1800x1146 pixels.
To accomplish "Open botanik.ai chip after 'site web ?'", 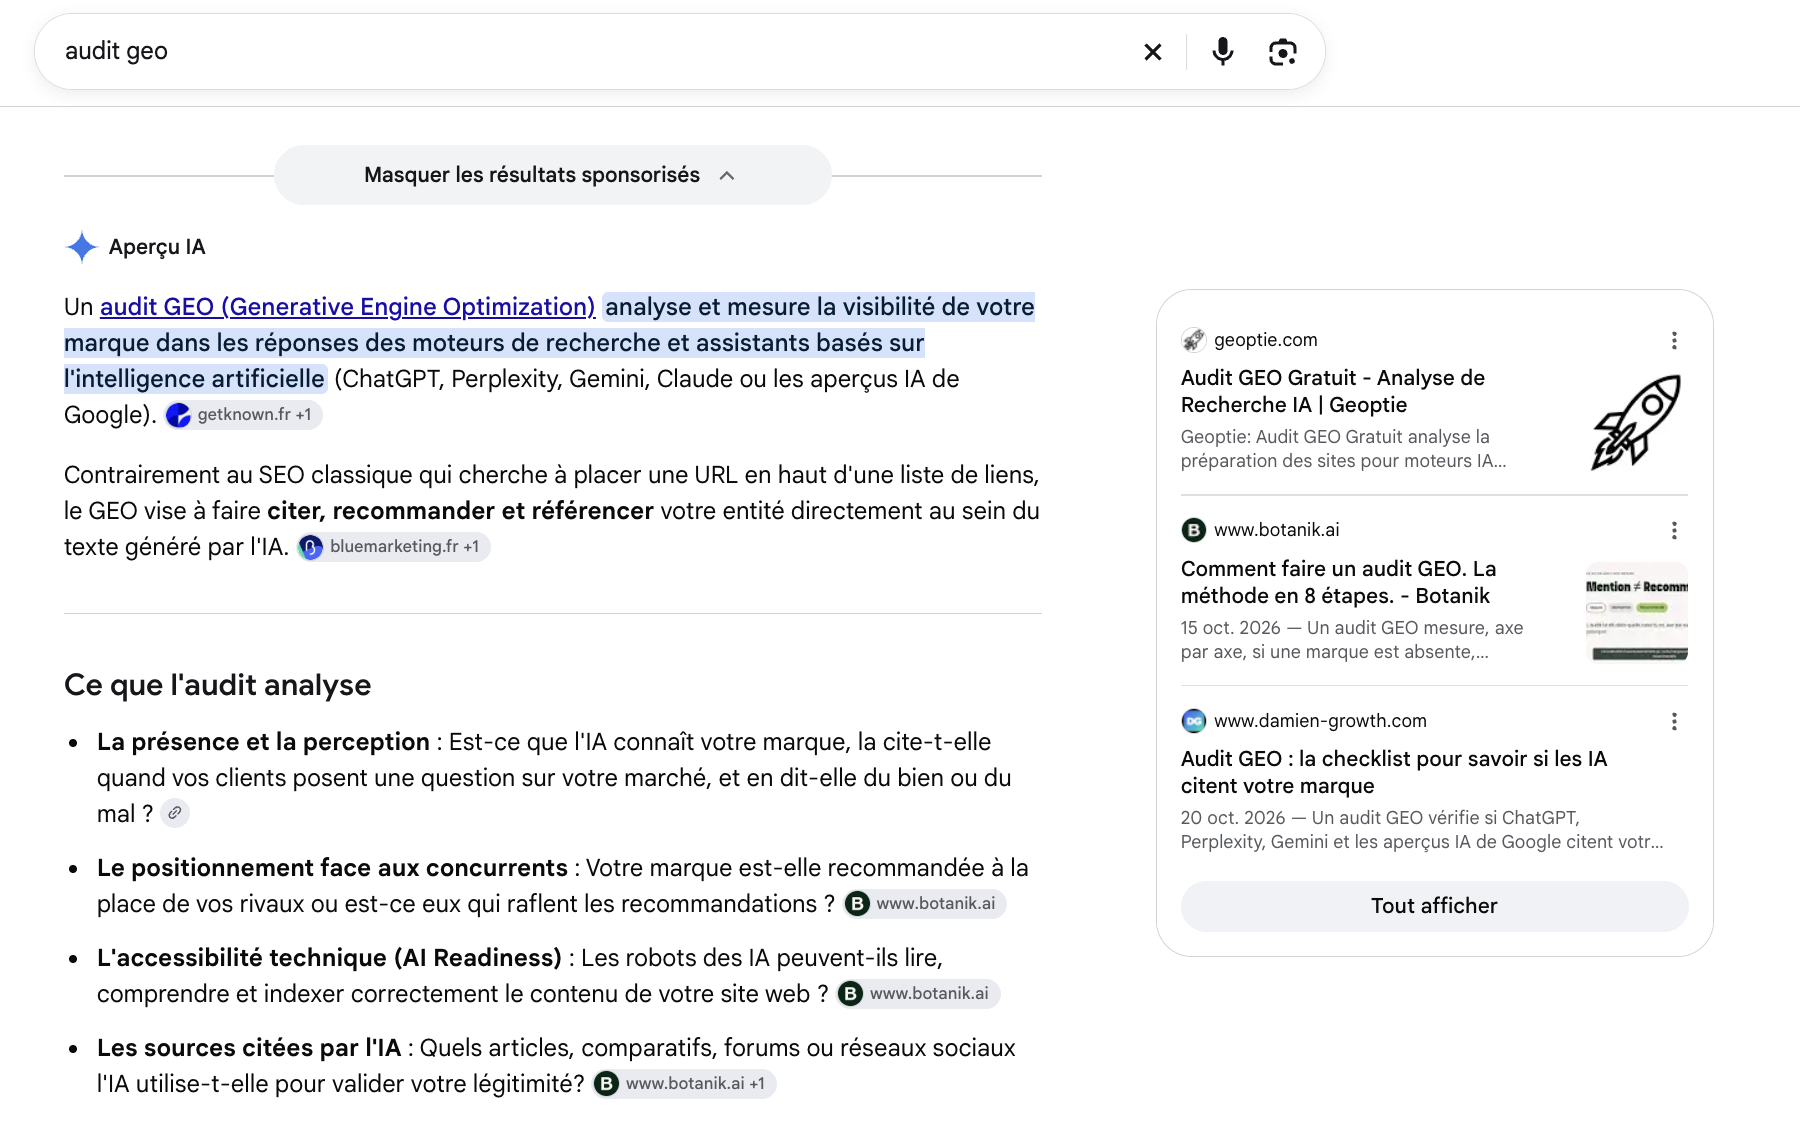I will pos(918,994).
